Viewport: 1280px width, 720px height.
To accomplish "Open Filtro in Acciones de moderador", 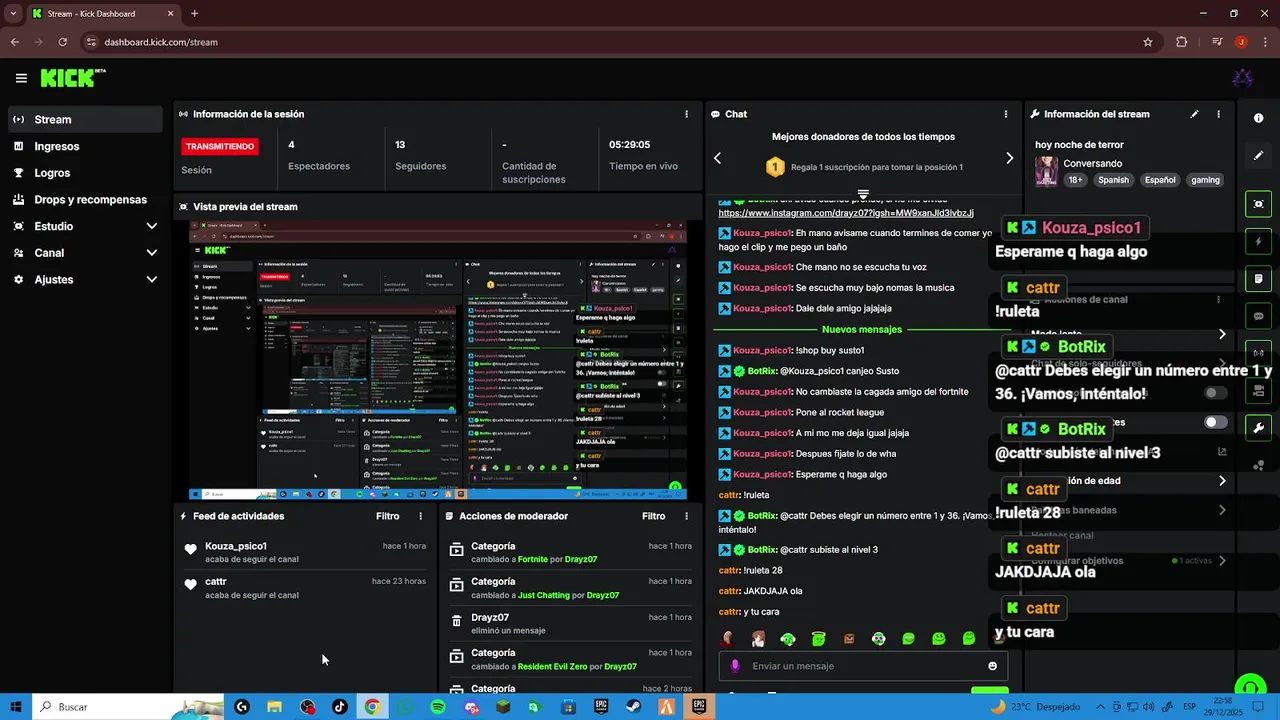I will (653, 516).
